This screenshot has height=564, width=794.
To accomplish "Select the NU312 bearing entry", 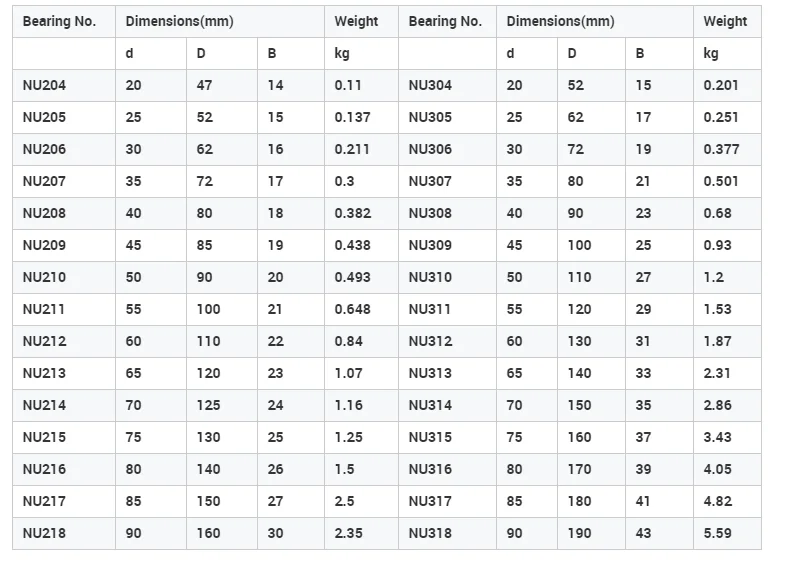I will (x=430, y=342).
